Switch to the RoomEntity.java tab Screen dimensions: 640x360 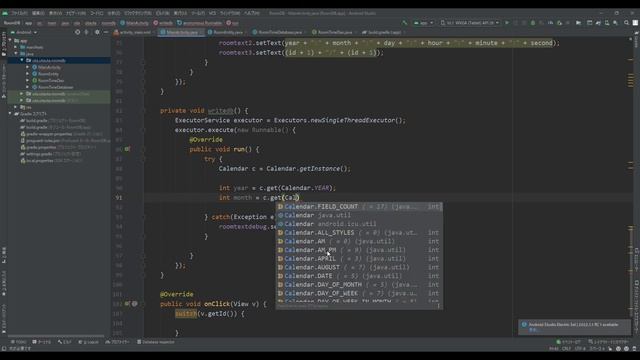(x=226, y=32)
